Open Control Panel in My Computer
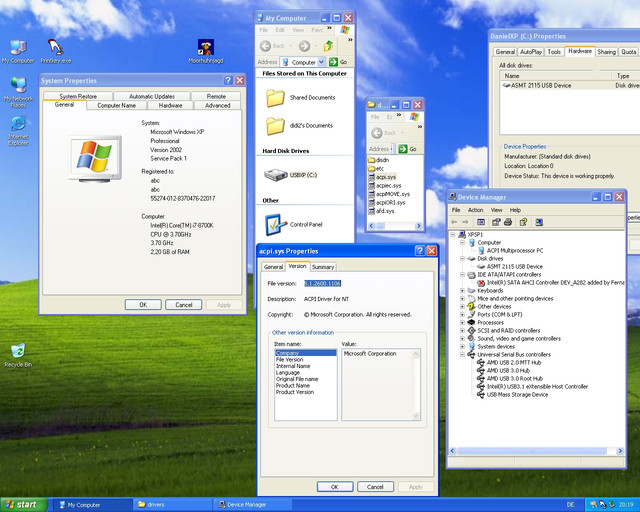Image resolution: width=640 pixels, height=512 pixels. (294, 225)
